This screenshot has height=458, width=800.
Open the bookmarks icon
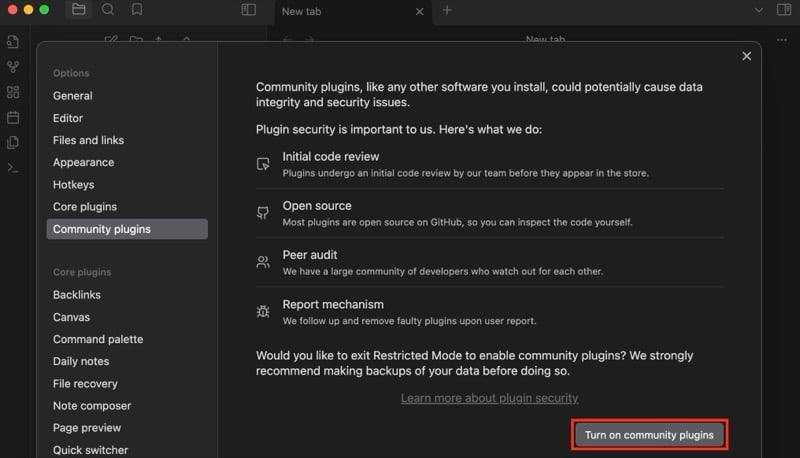[137, 10]
